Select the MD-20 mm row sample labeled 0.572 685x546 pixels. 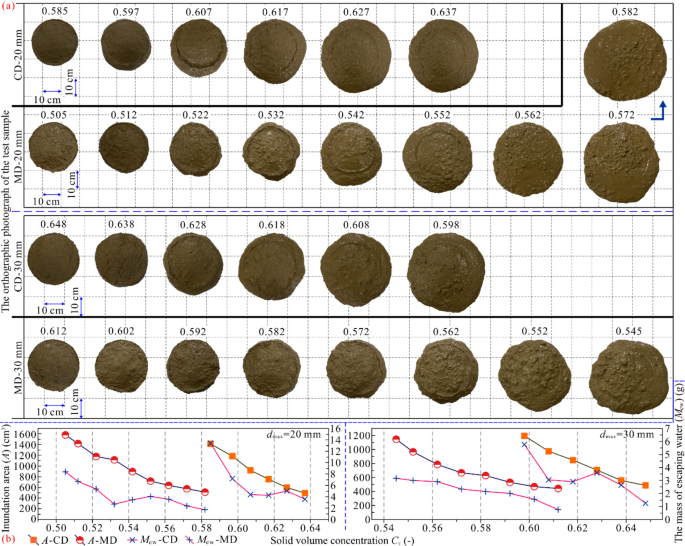pyautogui.click(x=622, y=162)
